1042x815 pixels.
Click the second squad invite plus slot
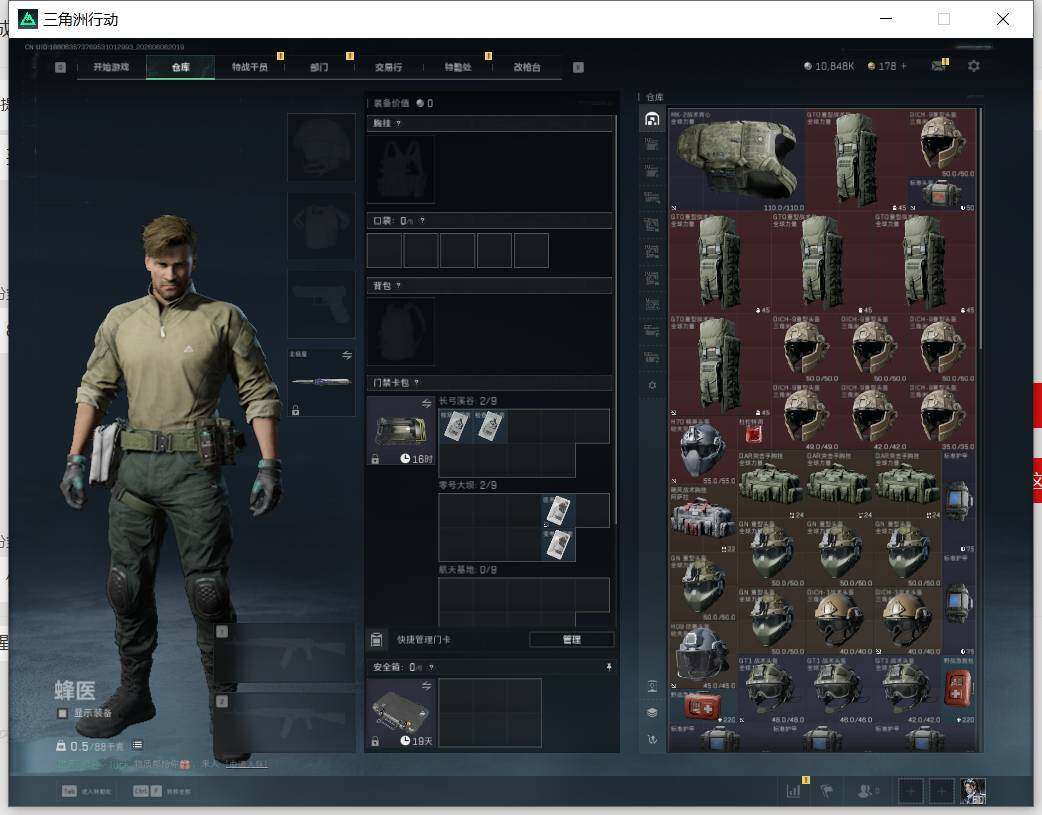tap(941, 791)
